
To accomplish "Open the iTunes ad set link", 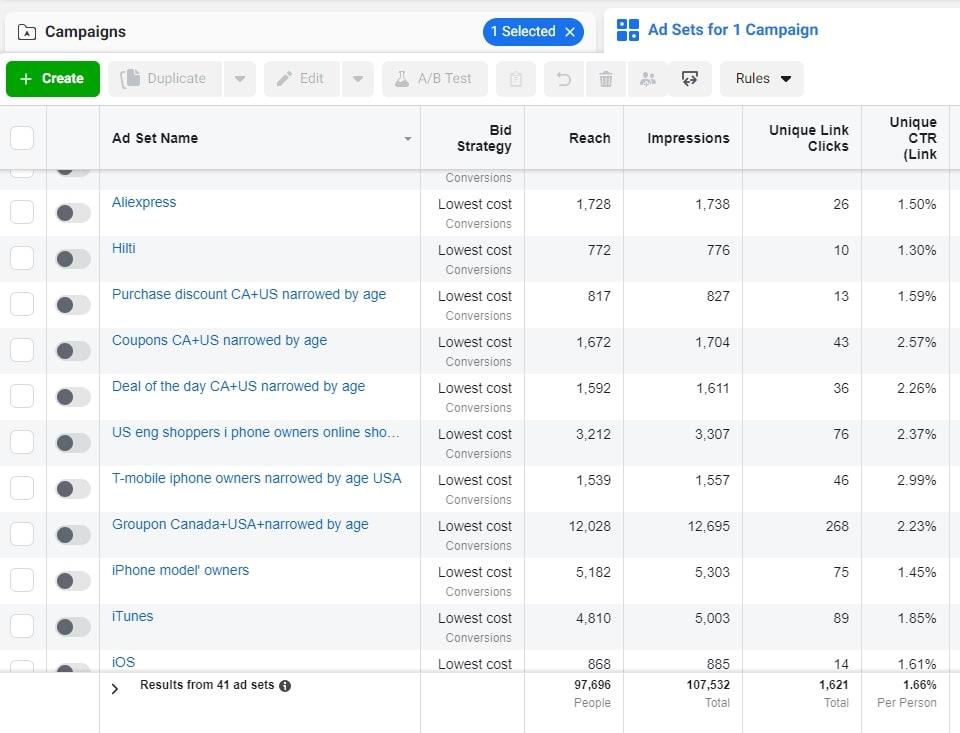I will coord(132,616).
